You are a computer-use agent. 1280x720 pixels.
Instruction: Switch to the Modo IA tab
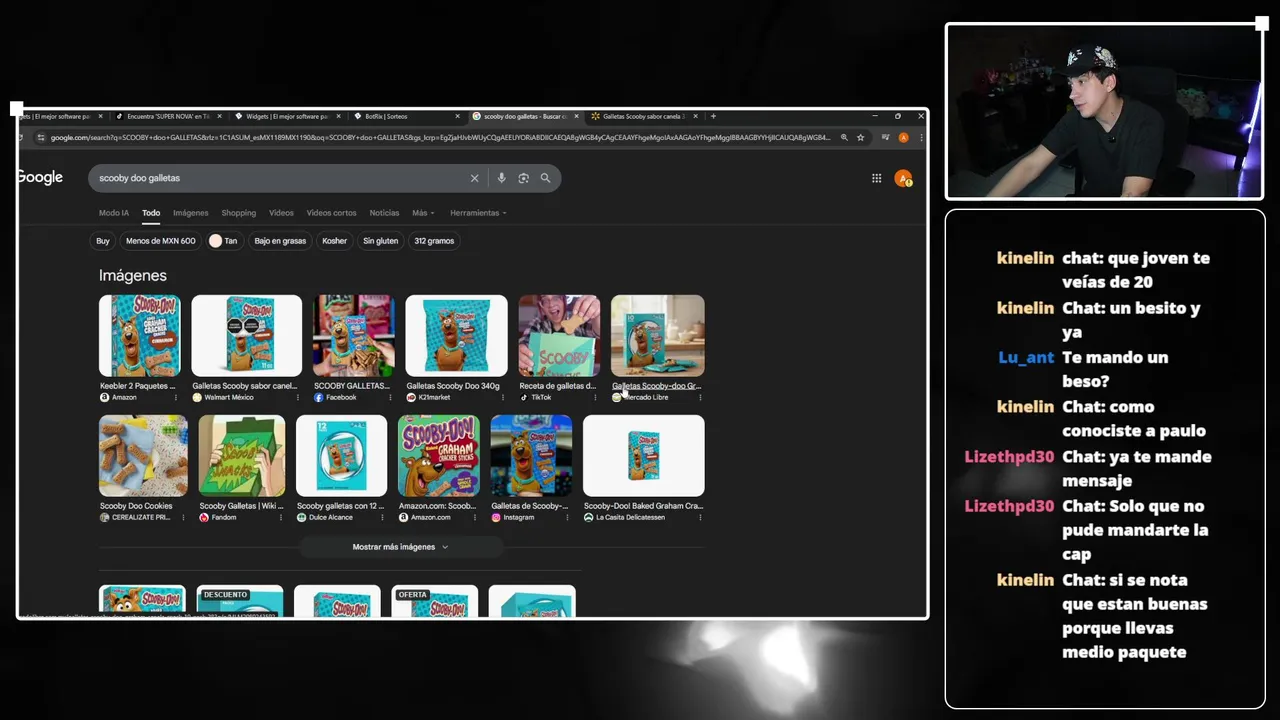[114, 213]
